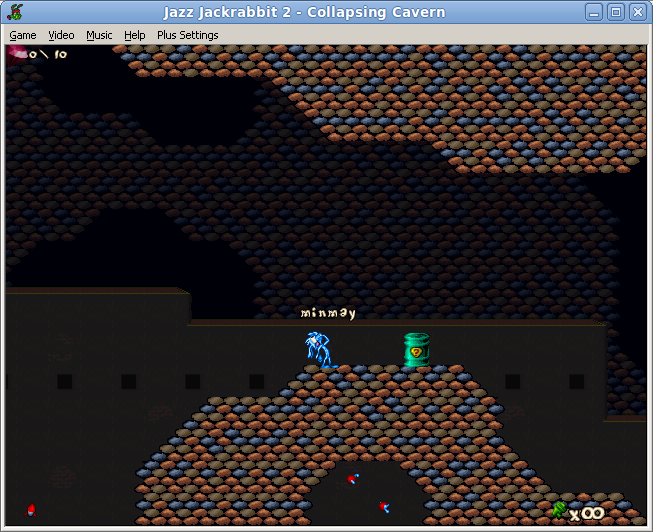Click the red item at bottom-left corner
653x532 pixels.
31,510
